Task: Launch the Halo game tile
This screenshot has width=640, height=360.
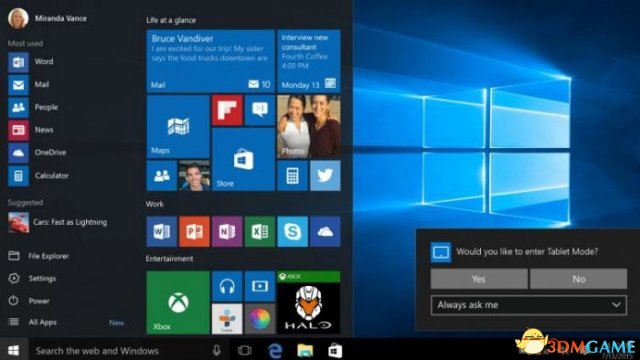Action: [309, 302]
